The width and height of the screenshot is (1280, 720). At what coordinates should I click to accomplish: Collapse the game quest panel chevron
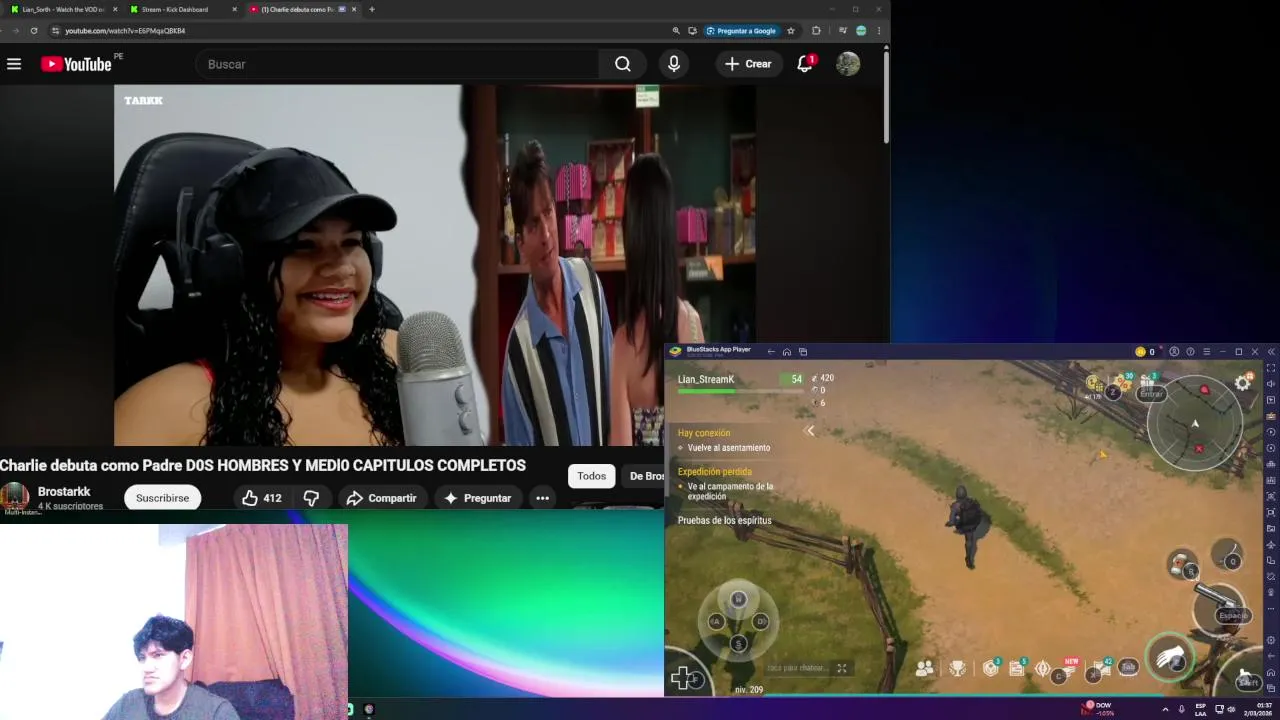(x=809, y=431)
